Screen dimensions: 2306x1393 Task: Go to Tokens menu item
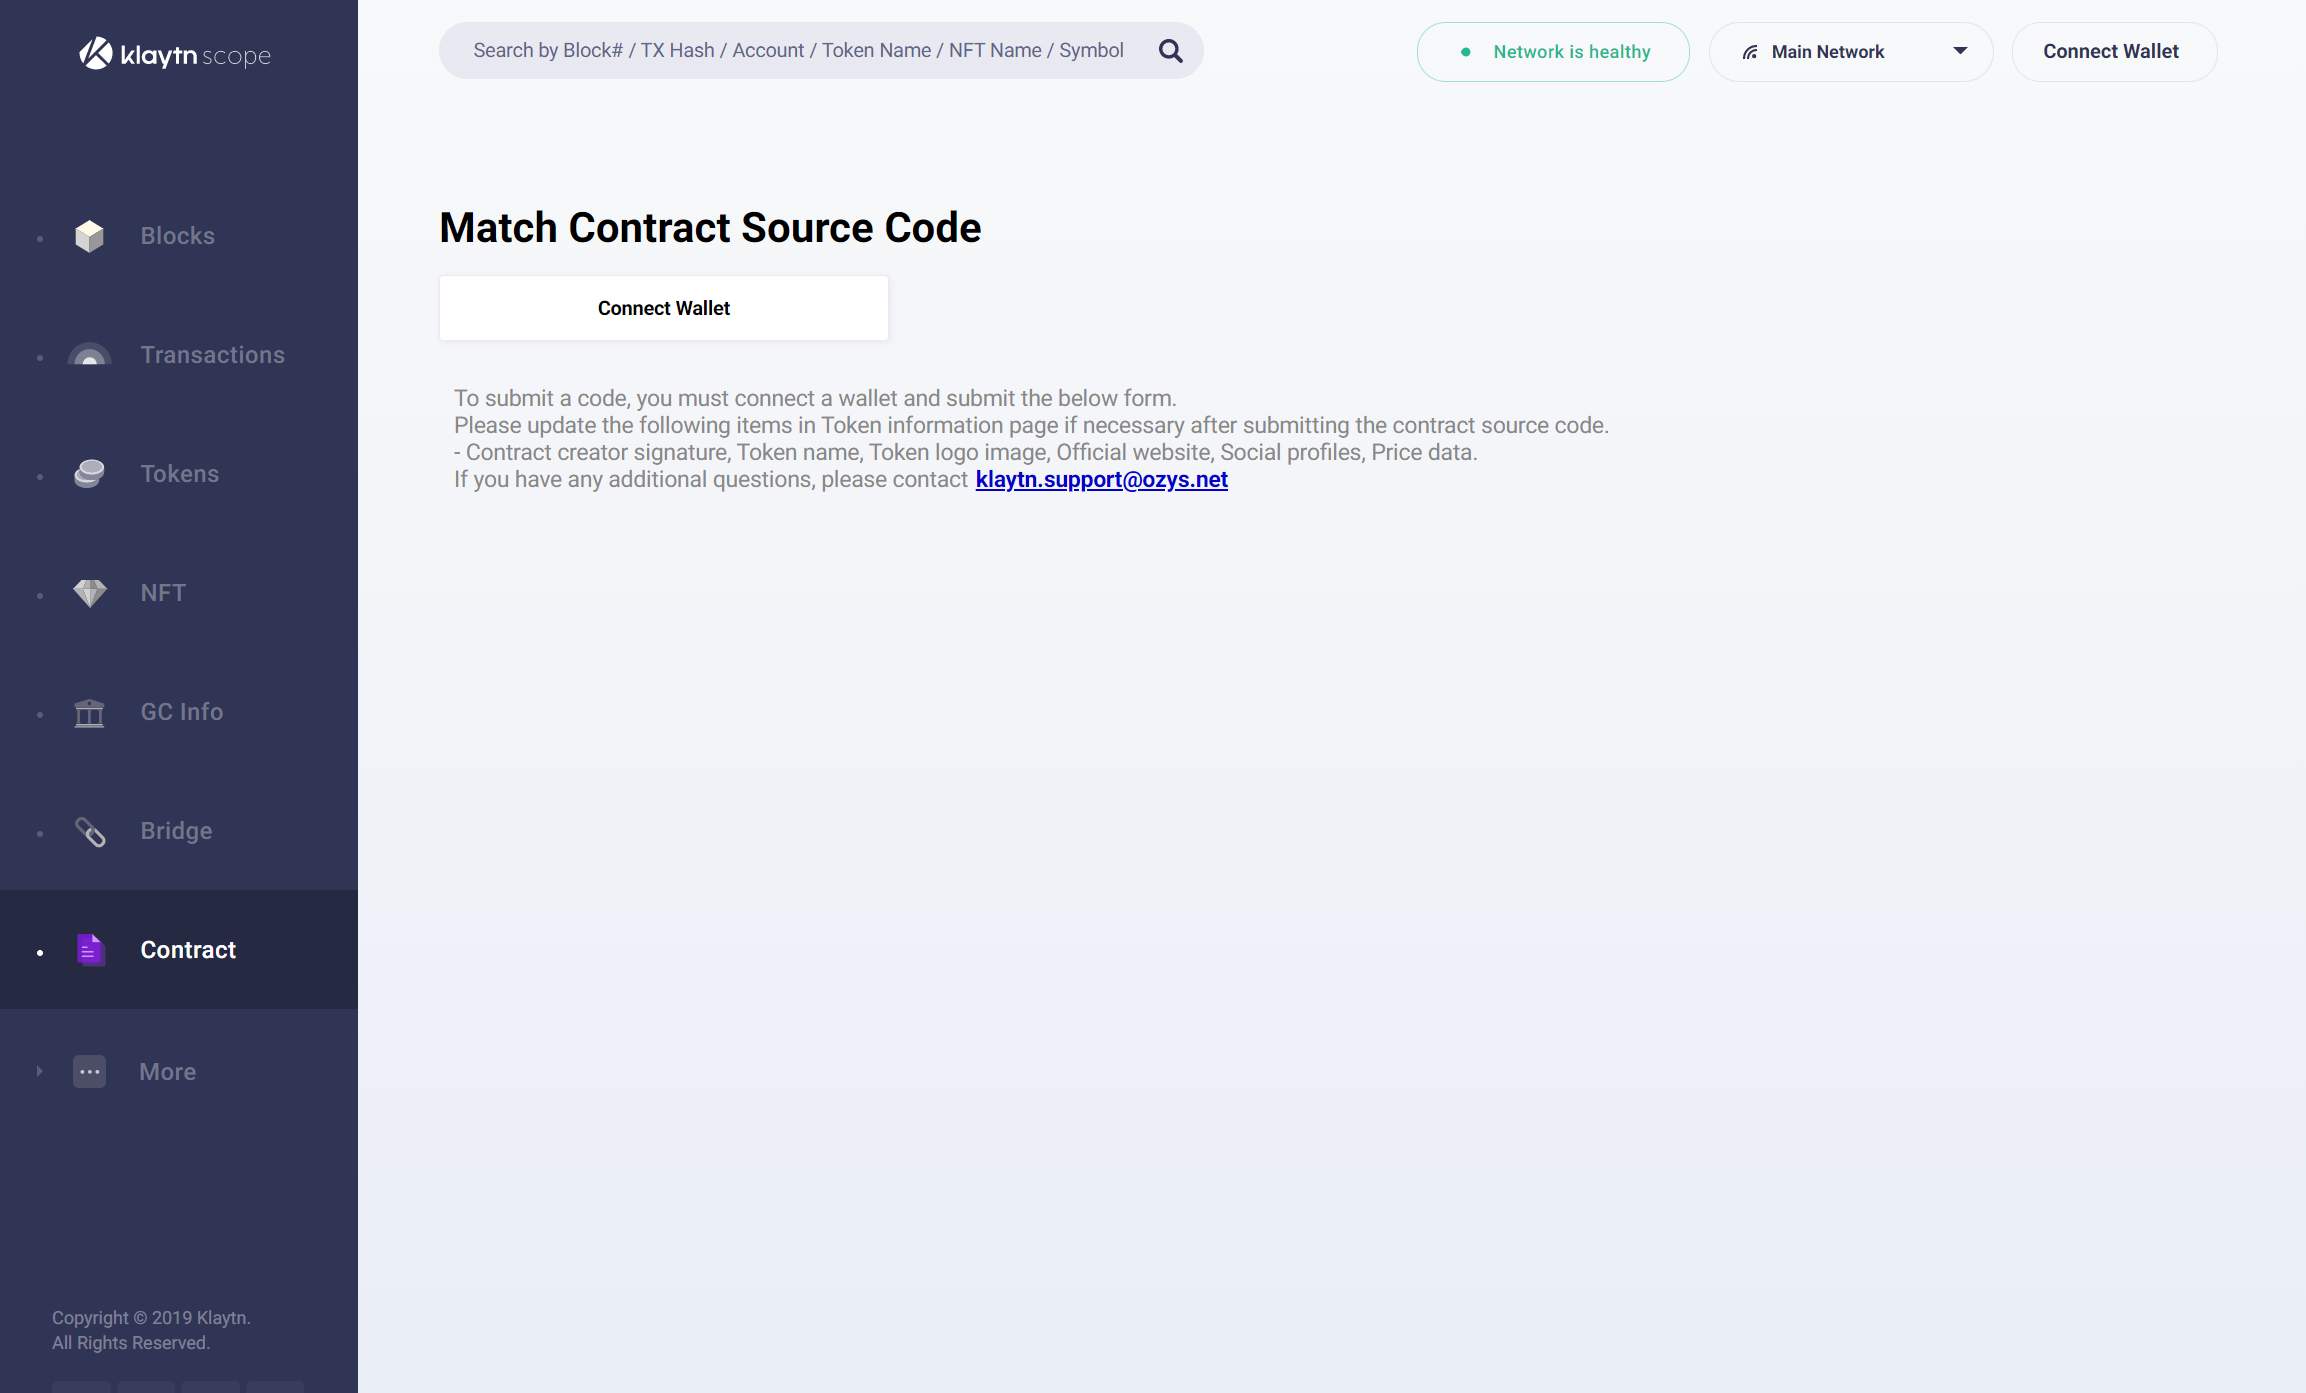click(x=179, y=474)
